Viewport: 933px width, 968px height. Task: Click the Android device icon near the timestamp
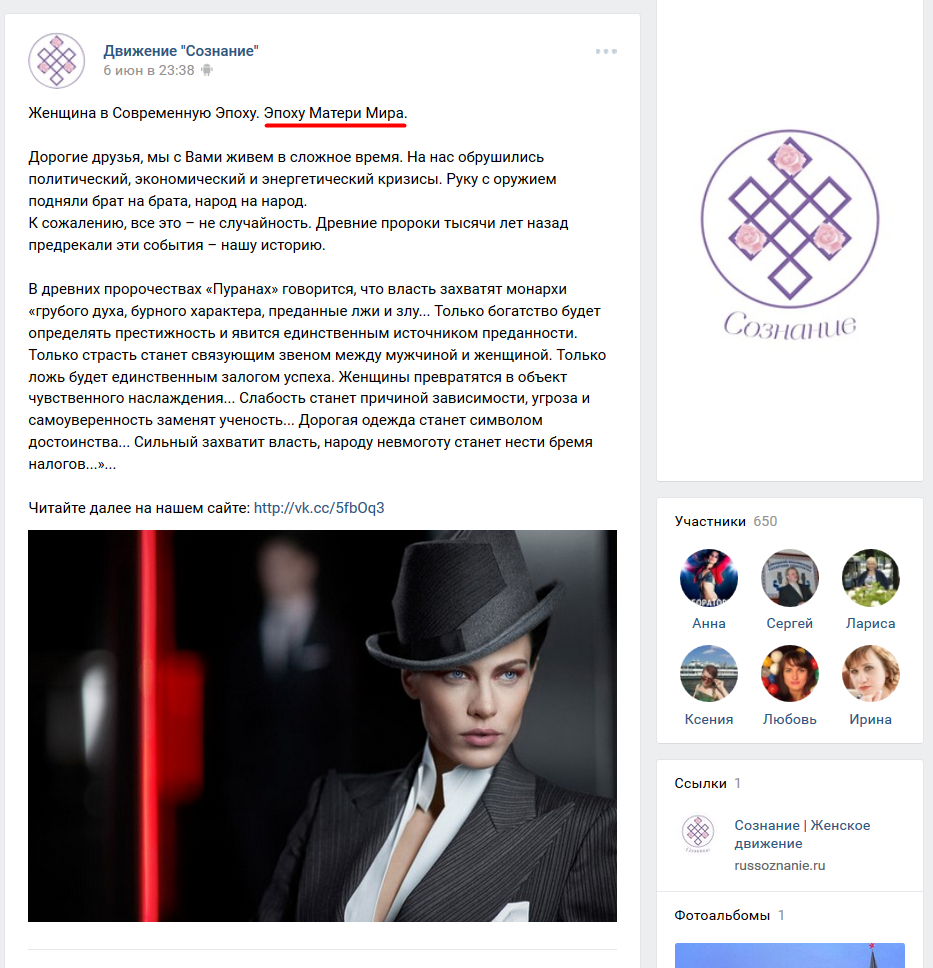click(x=207, y=70)
